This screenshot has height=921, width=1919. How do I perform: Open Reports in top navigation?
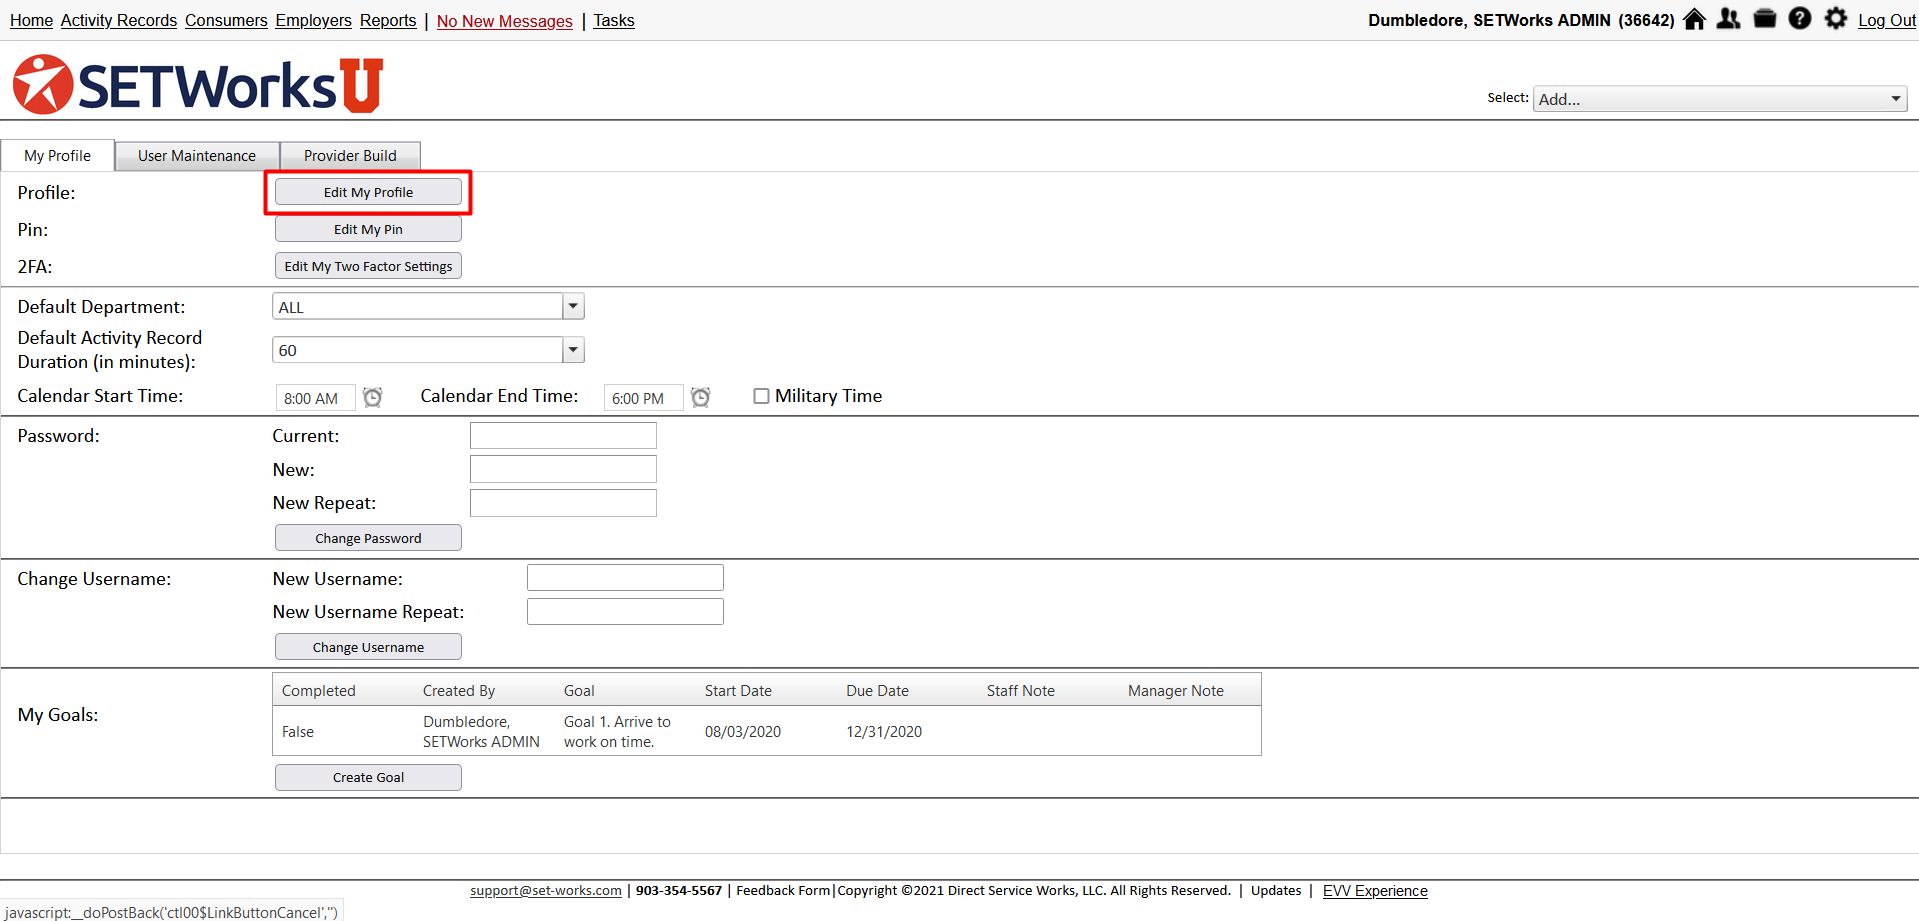point(388,21)
